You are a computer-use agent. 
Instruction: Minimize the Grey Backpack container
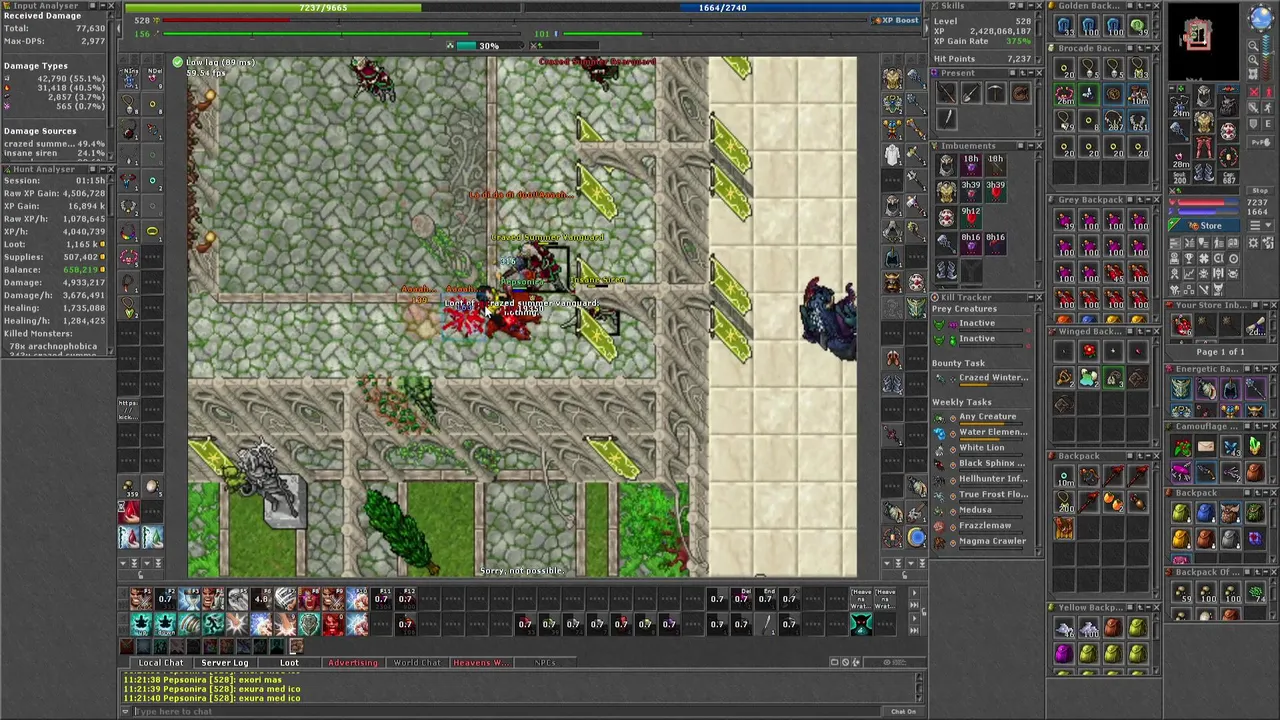click(x=1148, y=199)
